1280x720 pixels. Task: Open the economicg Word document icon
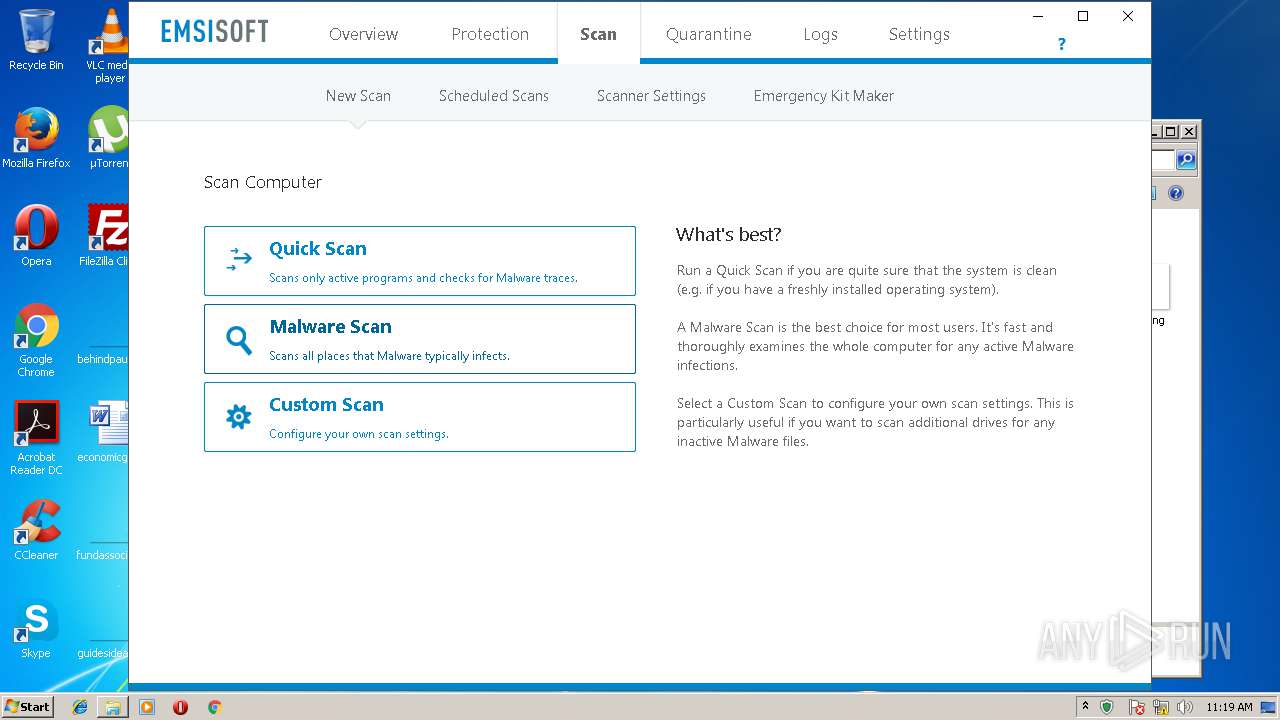[x=107, y=432]
